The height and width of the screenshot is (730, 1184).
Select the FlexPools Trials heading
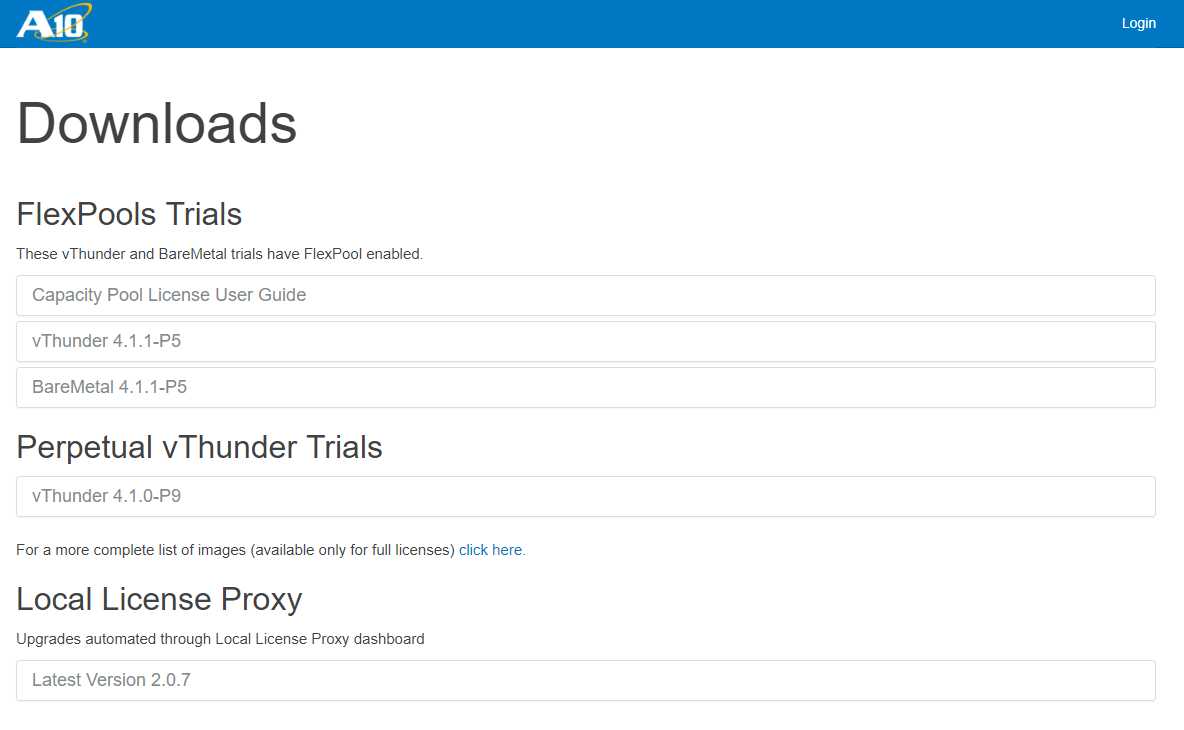(129, 214)
